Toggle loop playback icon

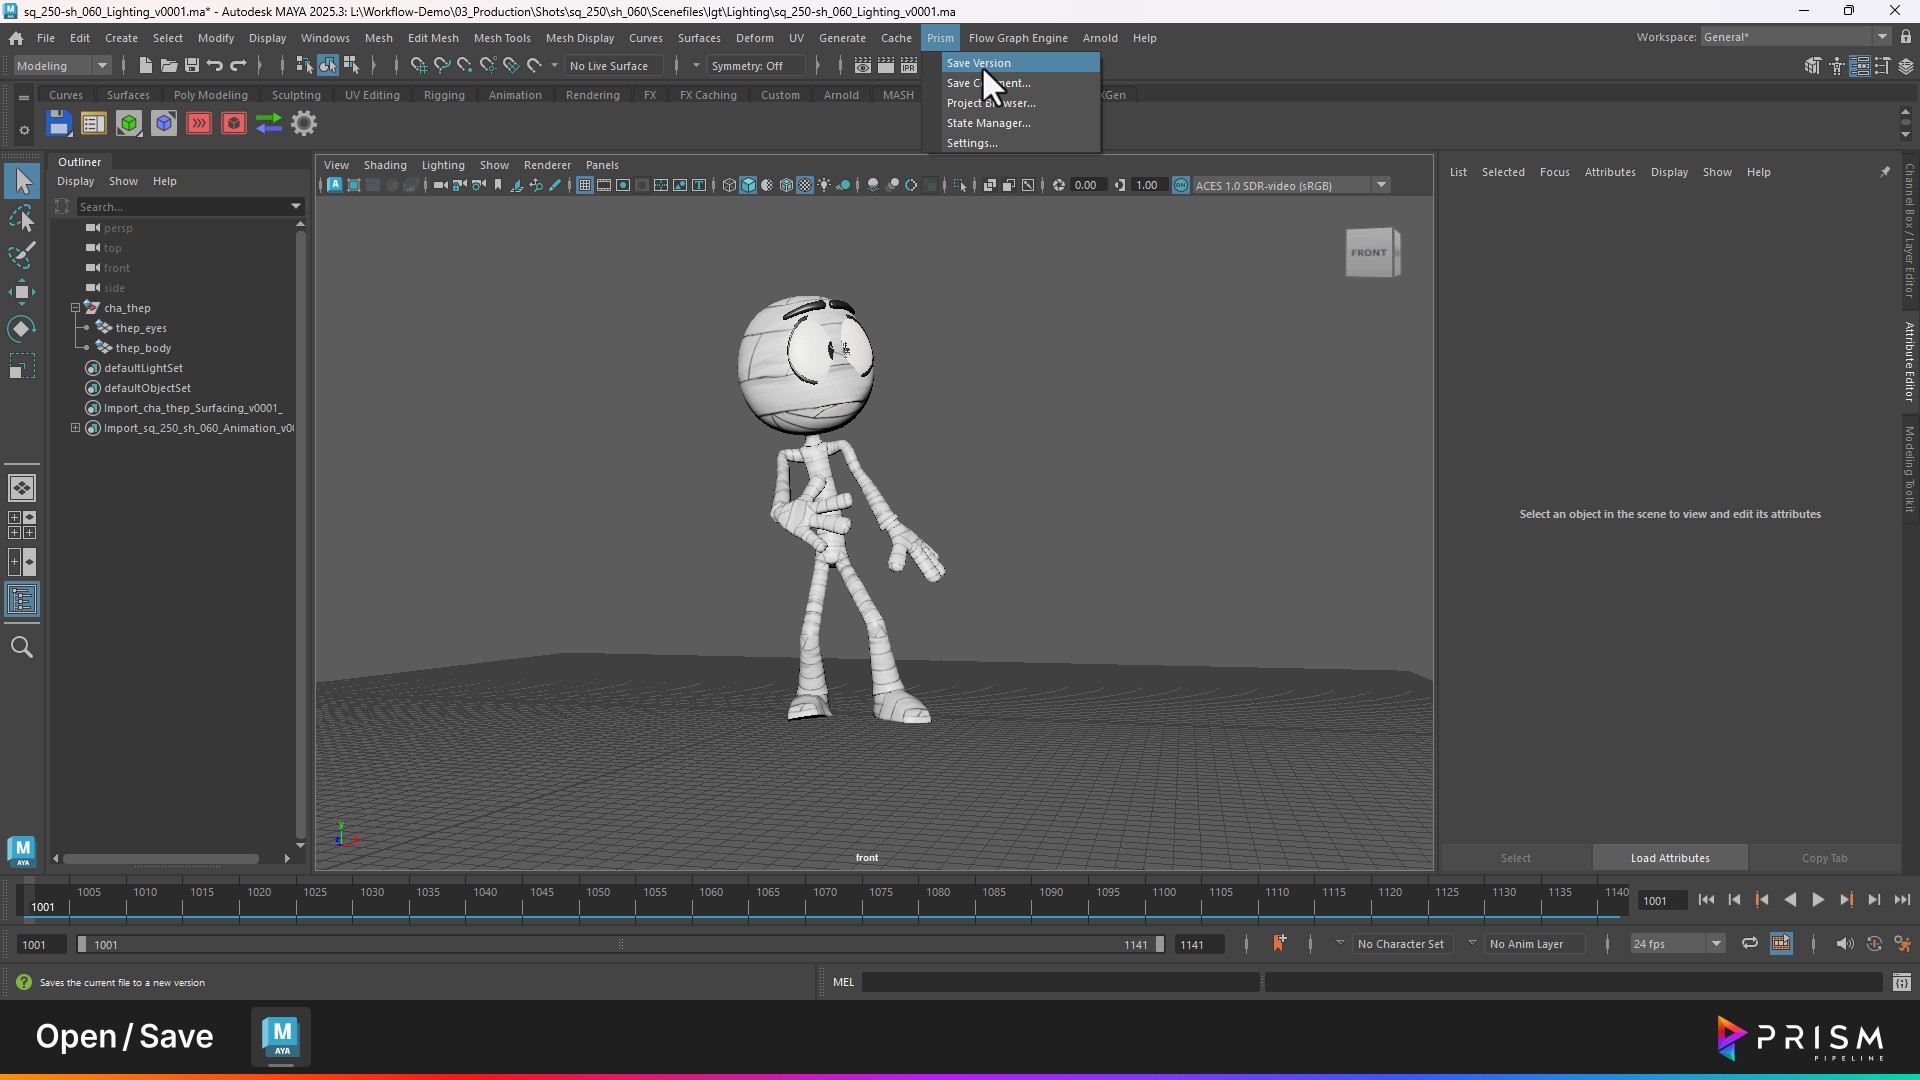(x=1749, y=944)
